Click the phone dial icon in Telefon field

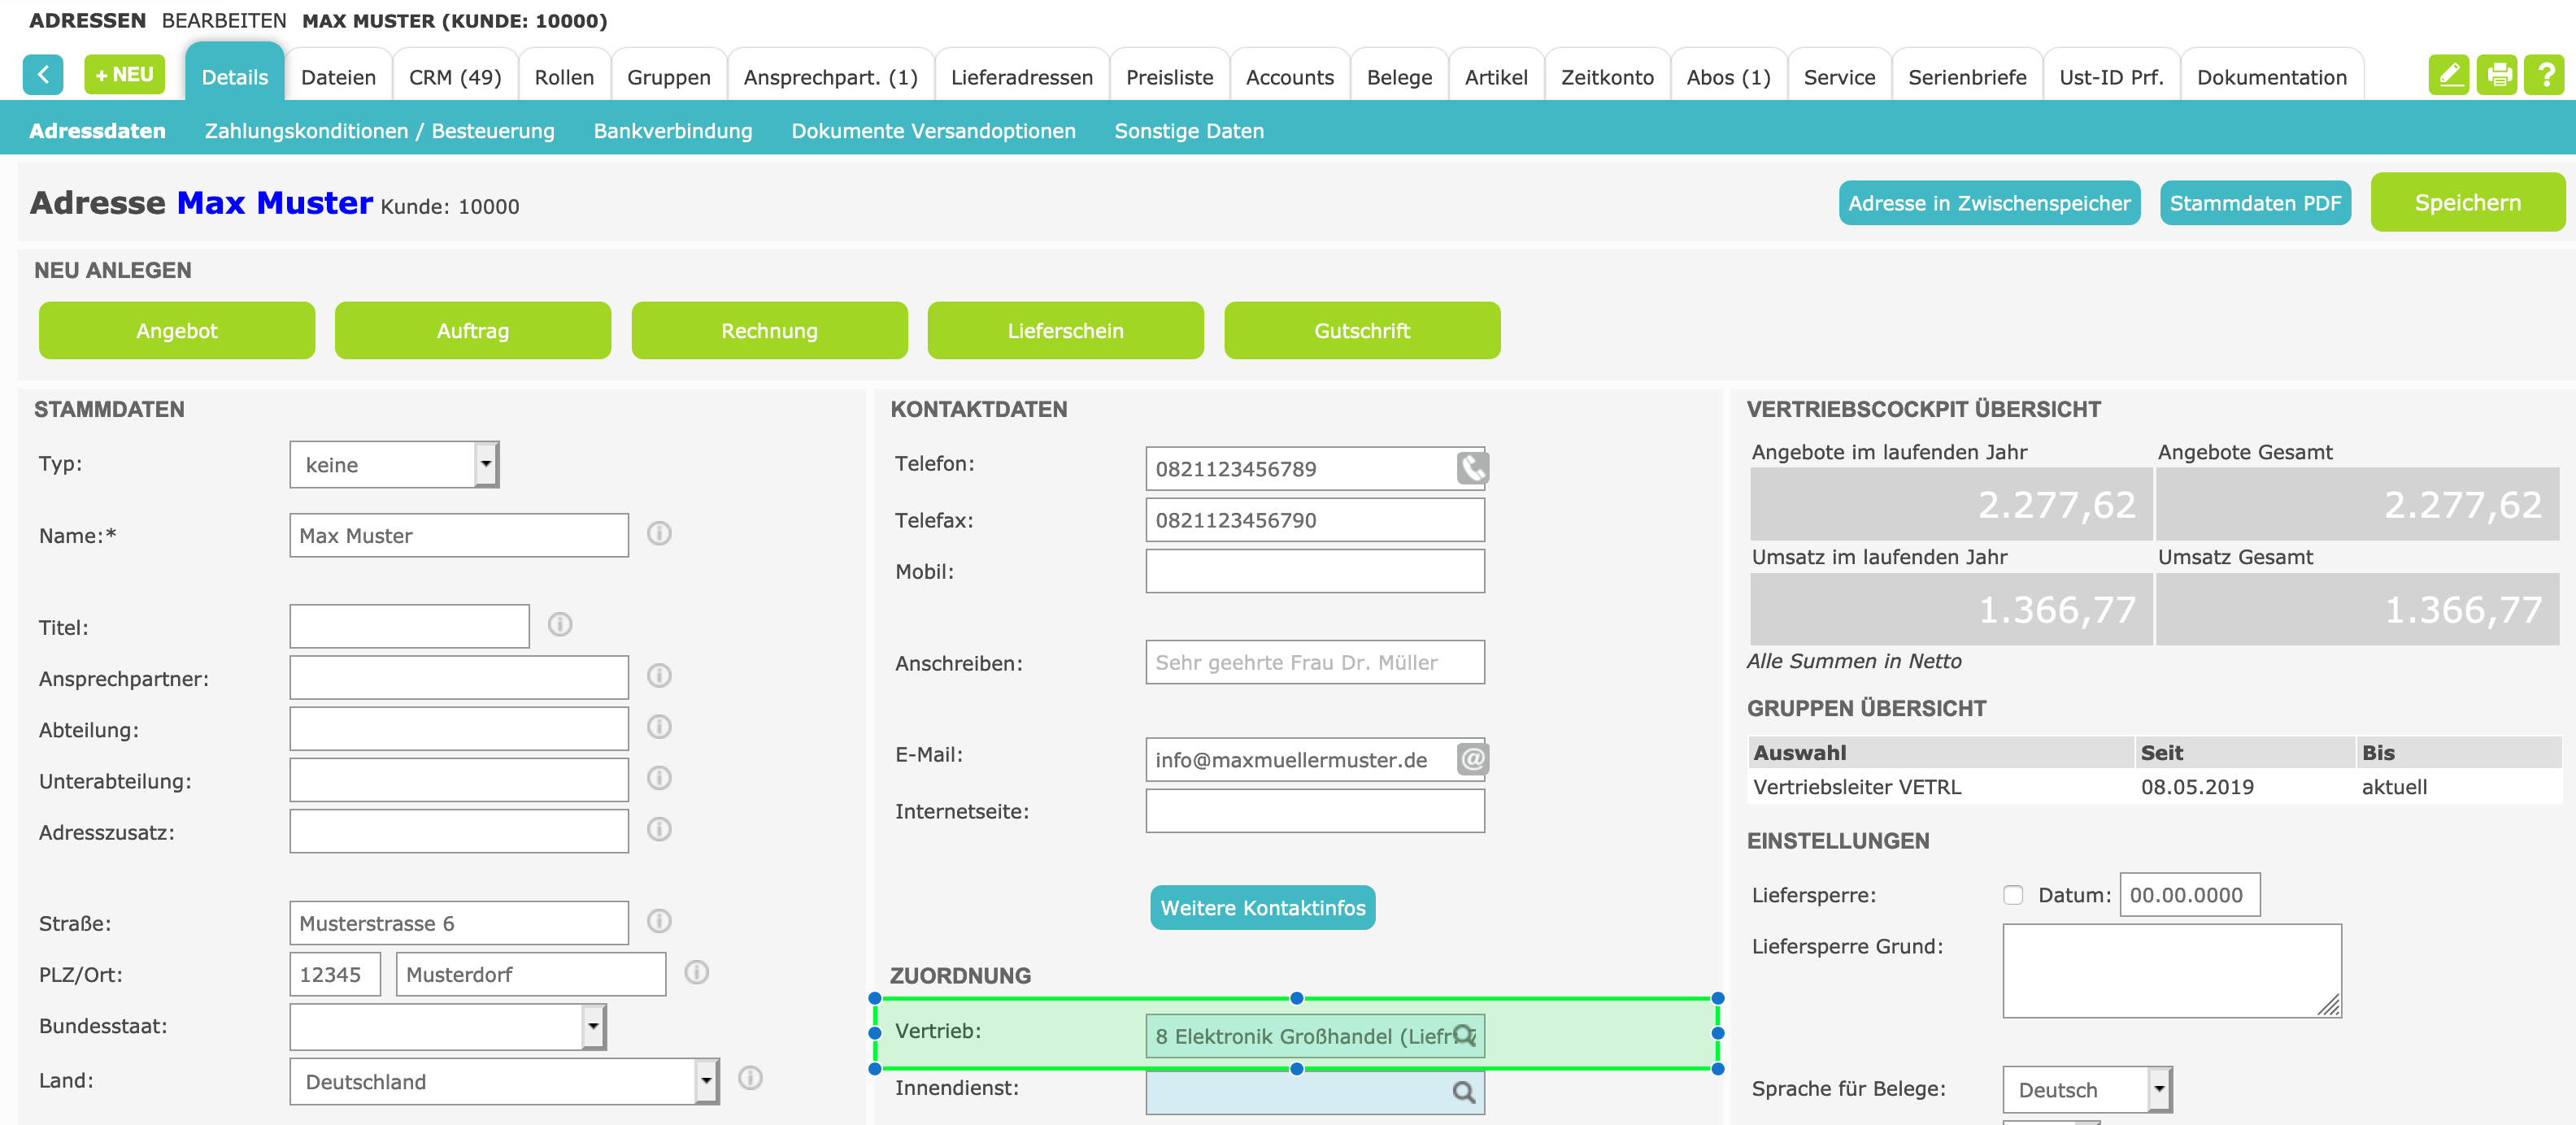coord(1472,468)
